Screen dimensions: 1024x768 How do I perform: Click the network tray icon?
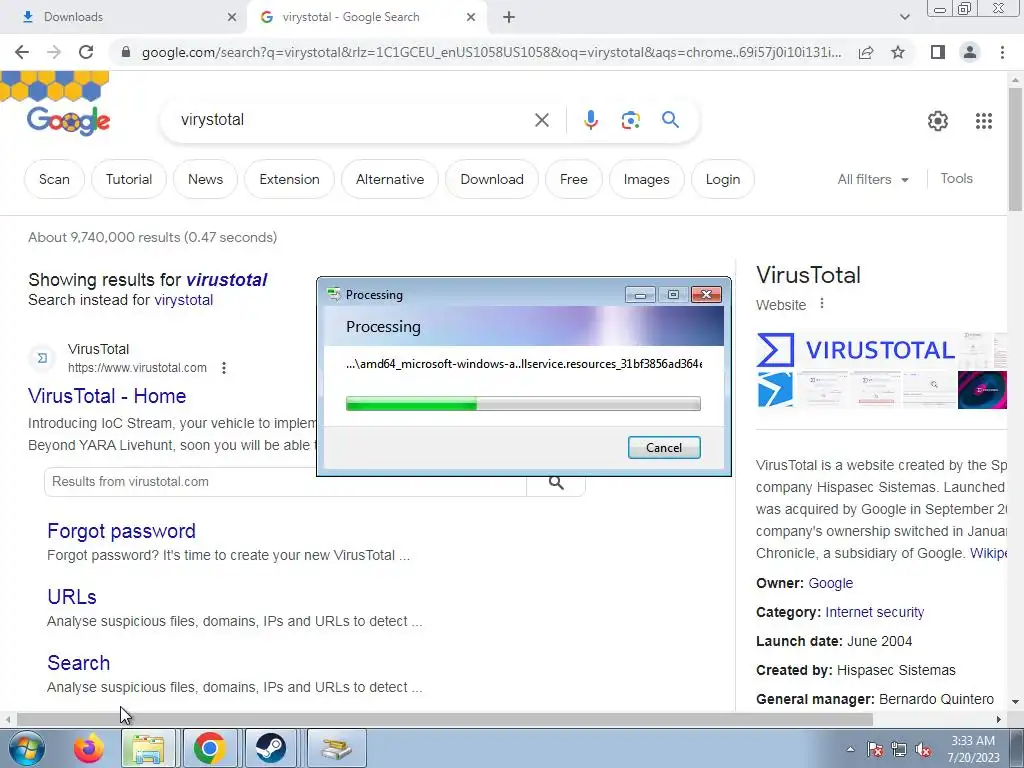[899, 750]
